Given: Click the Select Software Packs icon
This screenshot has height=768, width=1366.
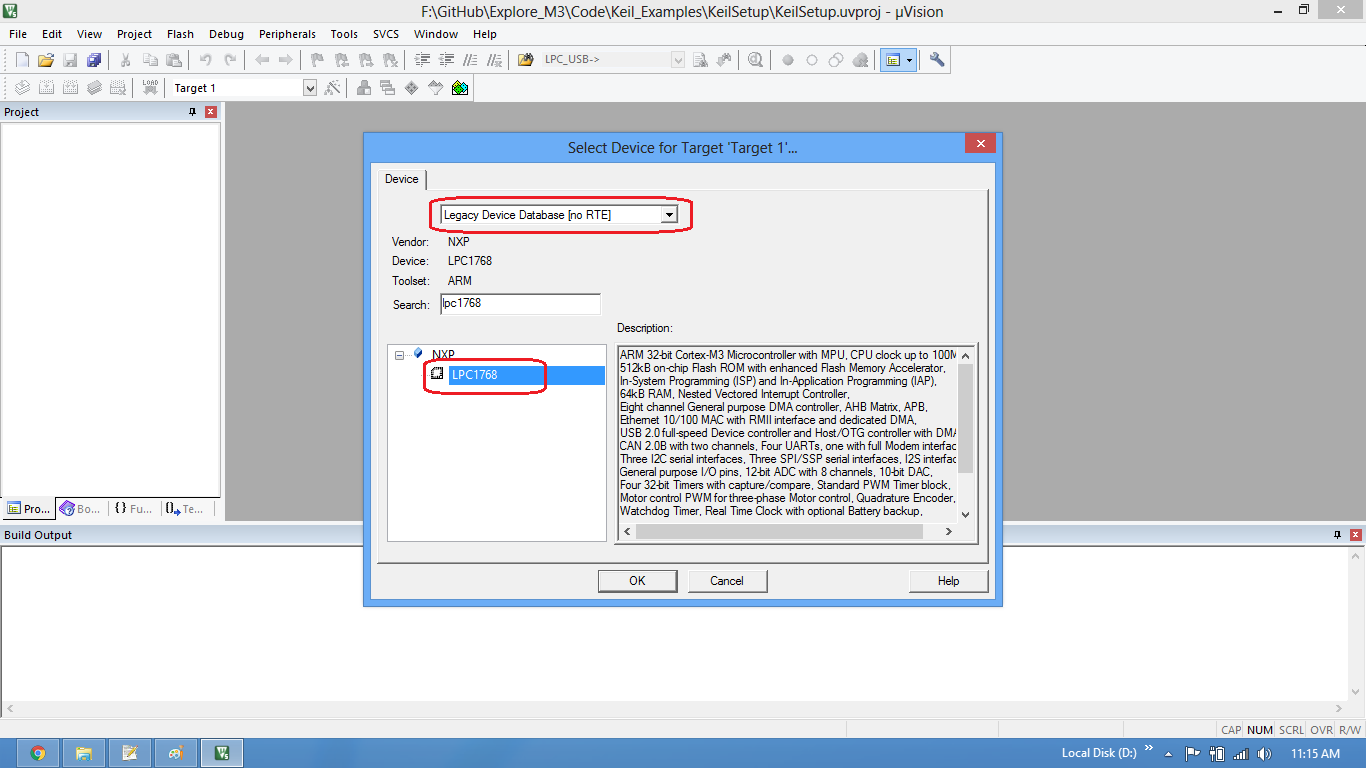Looking at the screenshot, I should click(x=436, y=88).
